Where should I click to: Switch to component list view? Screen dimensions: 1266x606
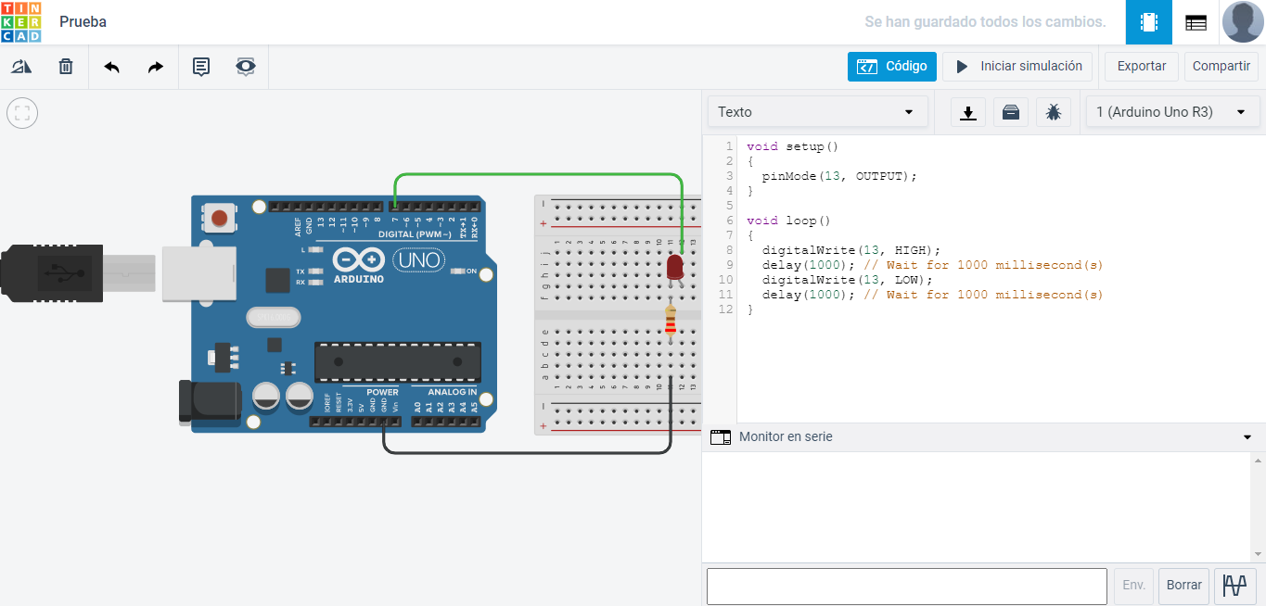(x=1195, y=22)
